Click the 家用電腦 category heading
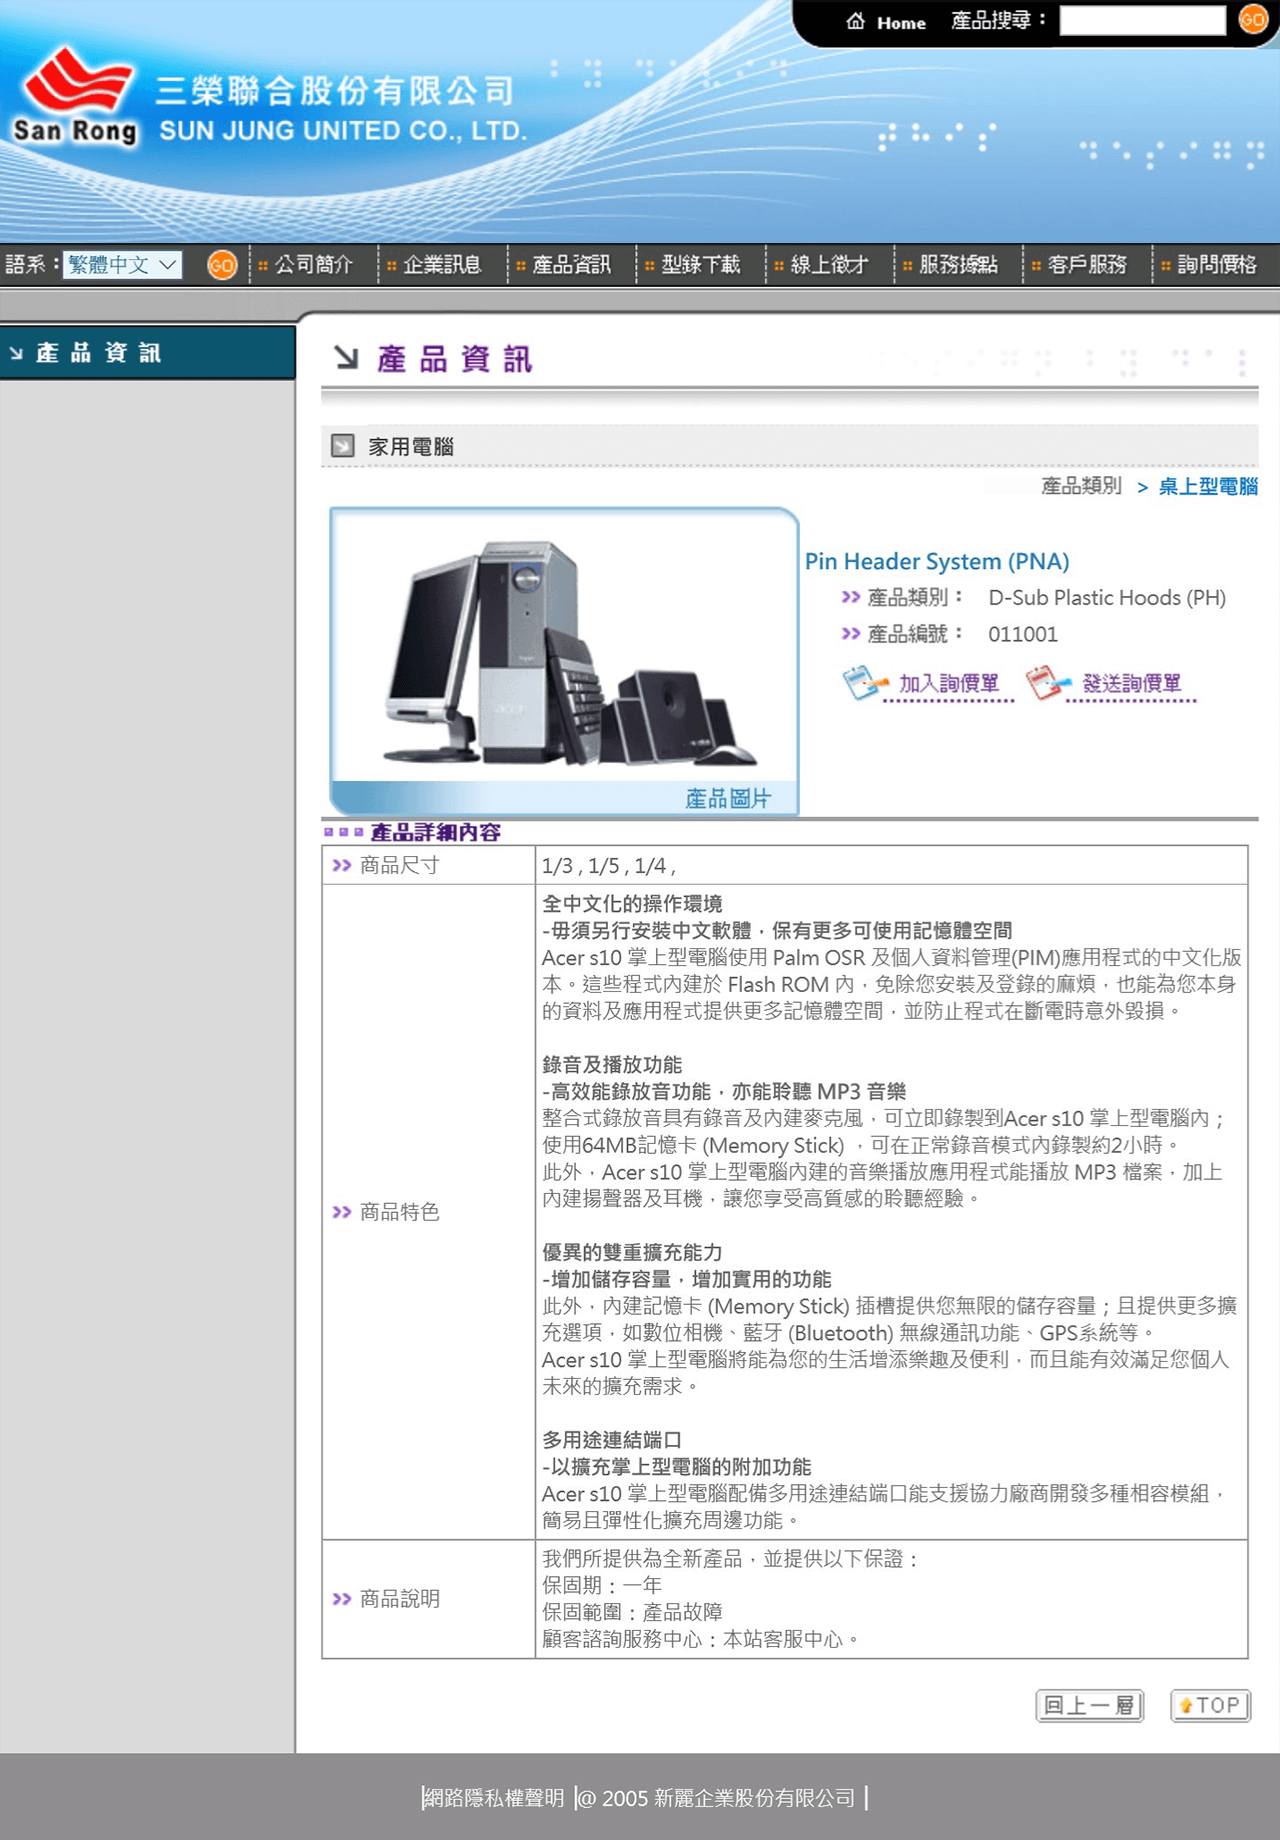 point(411,447)
